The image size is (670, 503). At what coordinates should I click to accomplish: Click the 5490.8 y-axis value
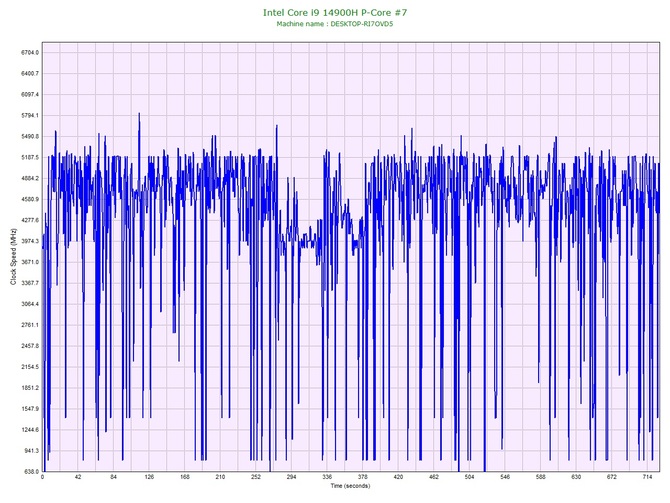tap(30, 136)
